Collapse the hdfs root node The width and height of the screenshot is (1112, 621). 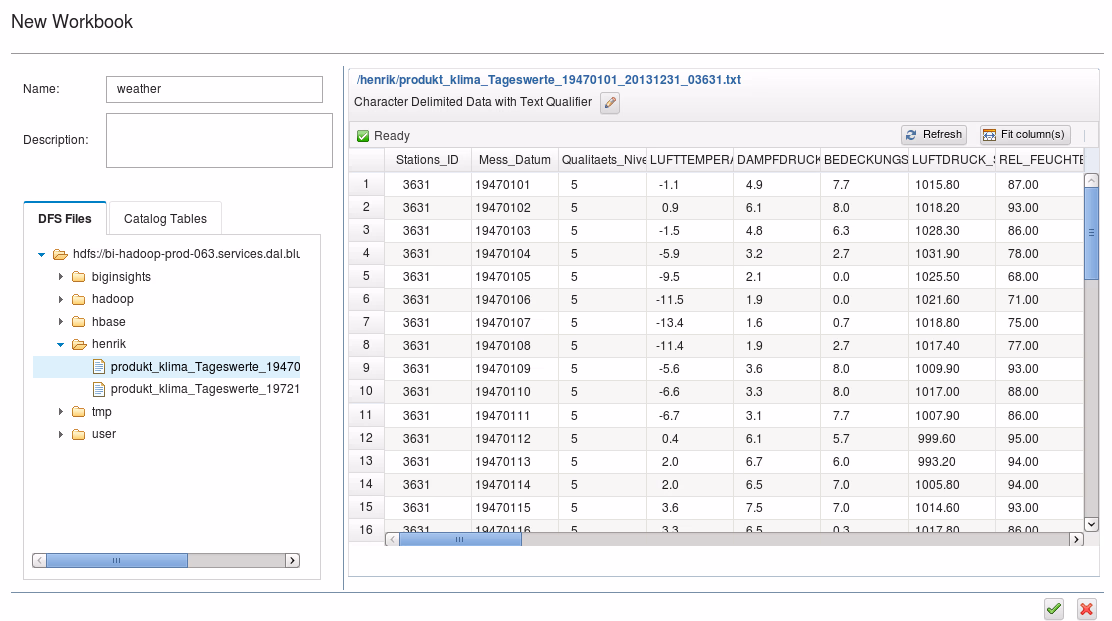click(x=41, y=254)
